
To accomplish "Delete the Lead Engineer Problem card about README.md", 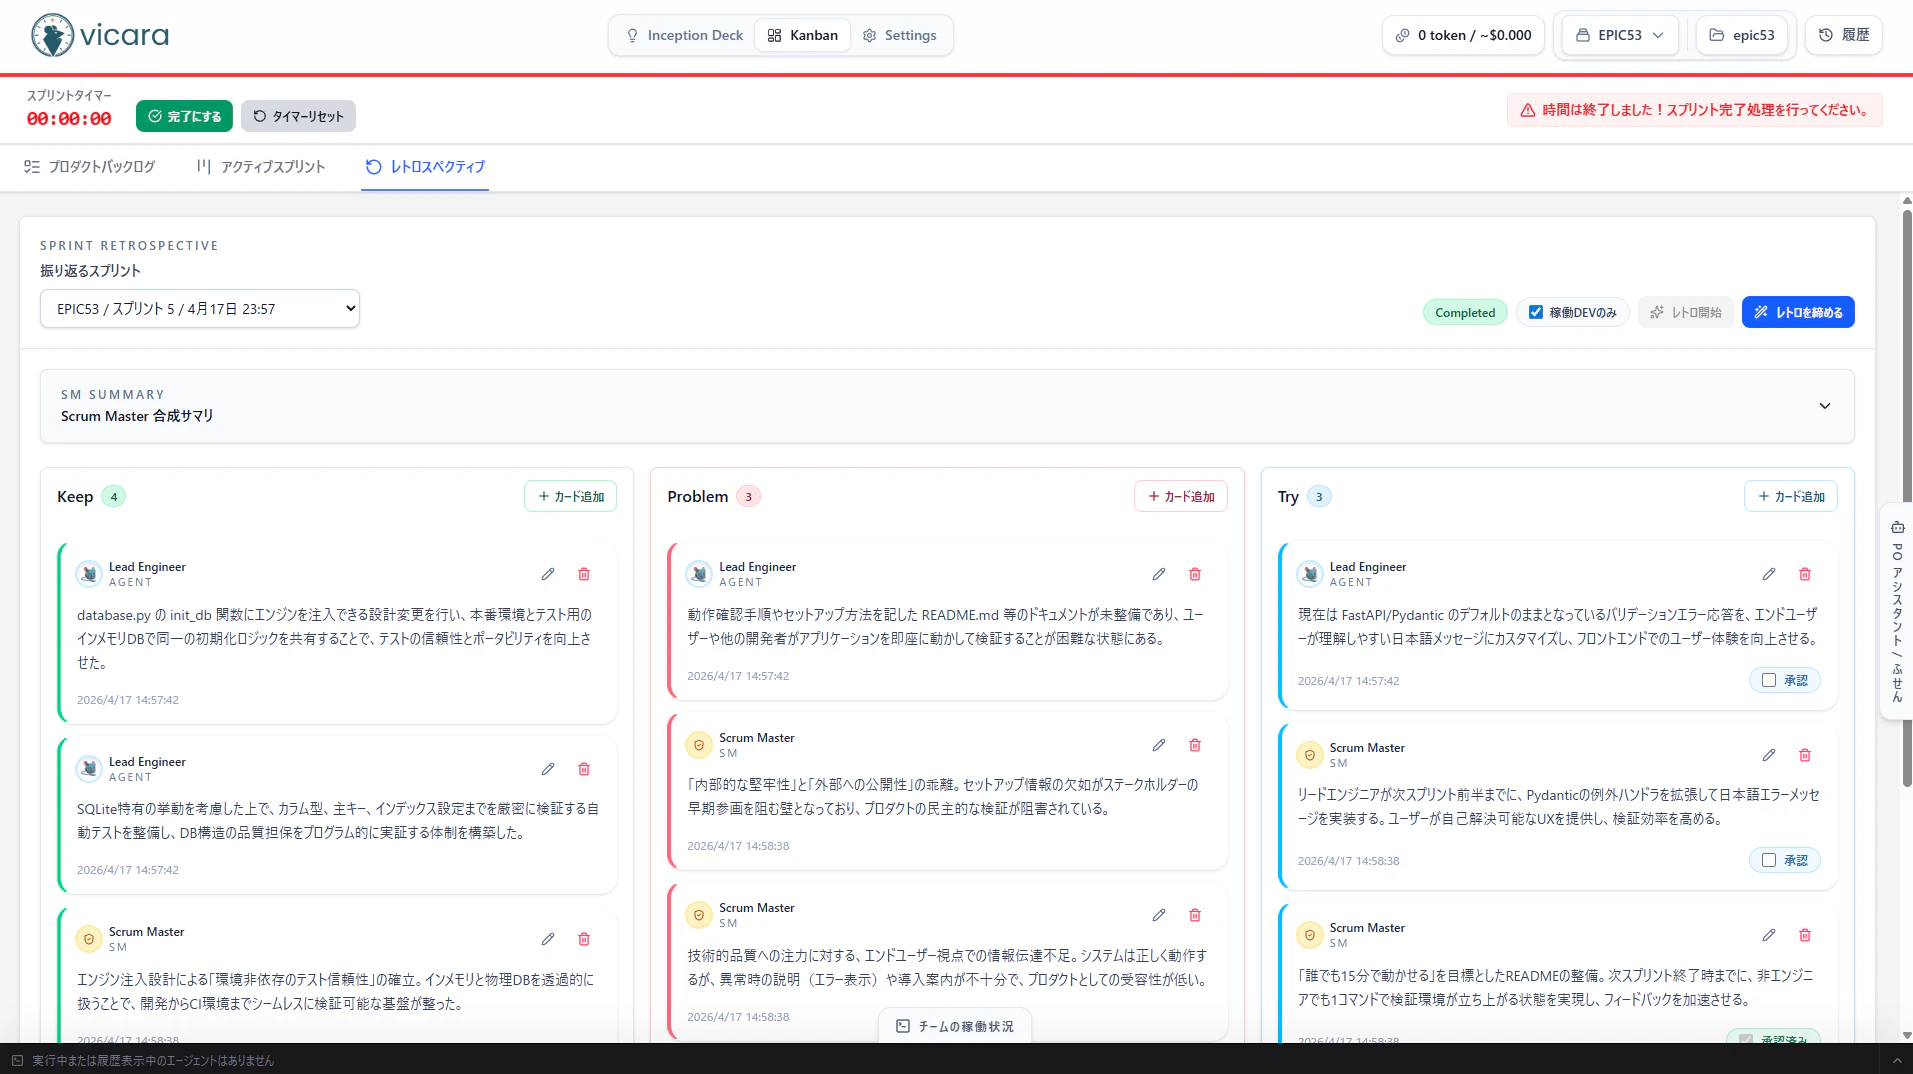I will tap(1195, 574).
